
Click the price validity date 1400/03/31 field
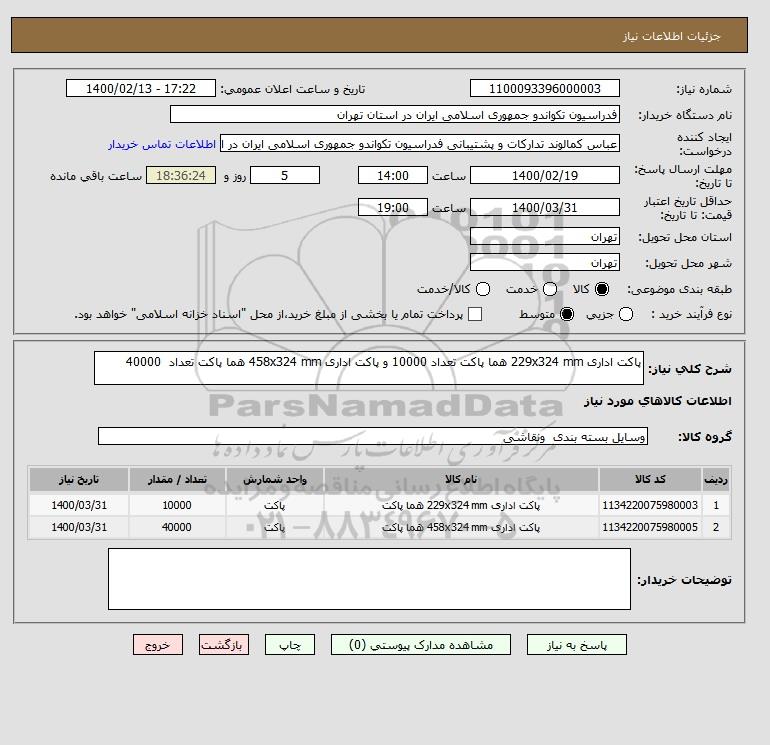click(545, 207)
